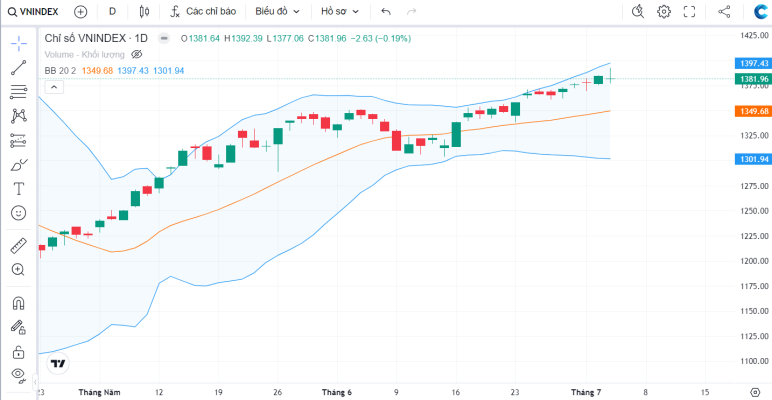Open candlestick chart style selector
Viewport: 772px width, 400px height.
pos(144,12)
